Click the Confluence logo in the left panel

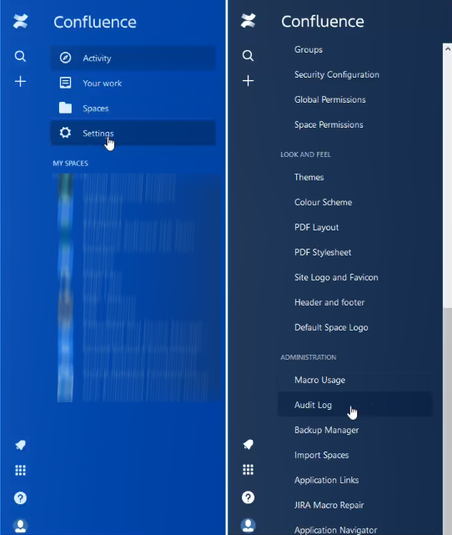[x=20, y=21]
